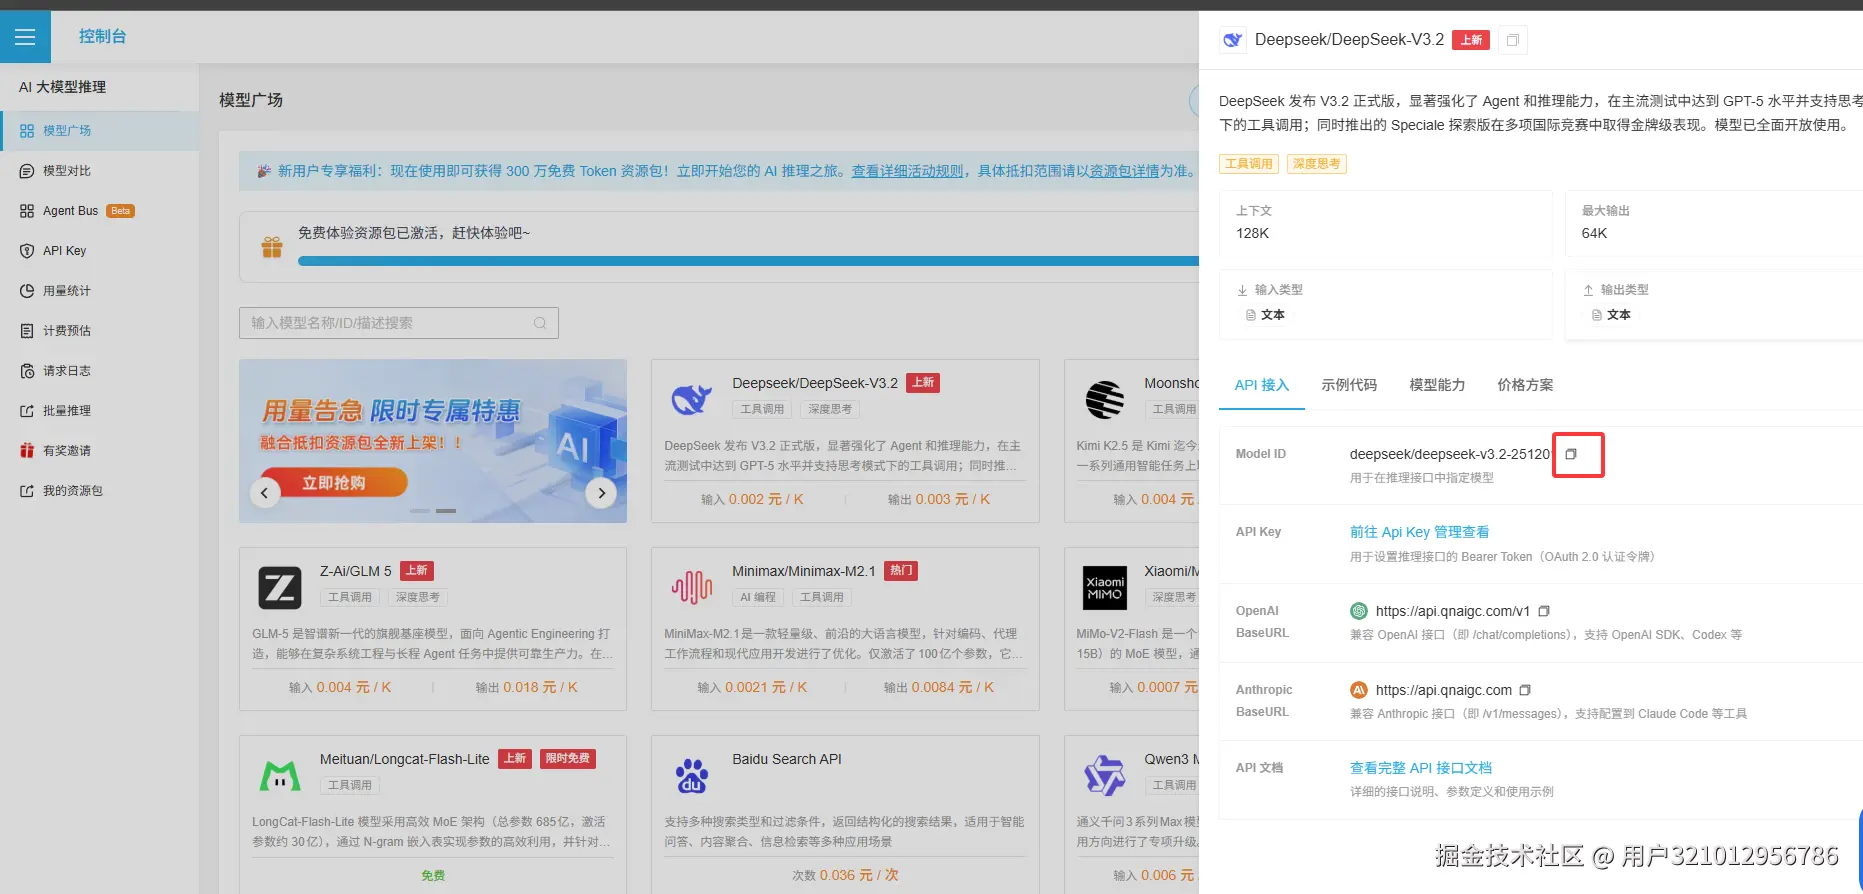Switch to the API 接入 tab
The image size is (1863, 894).
[x=1261, y=385]
